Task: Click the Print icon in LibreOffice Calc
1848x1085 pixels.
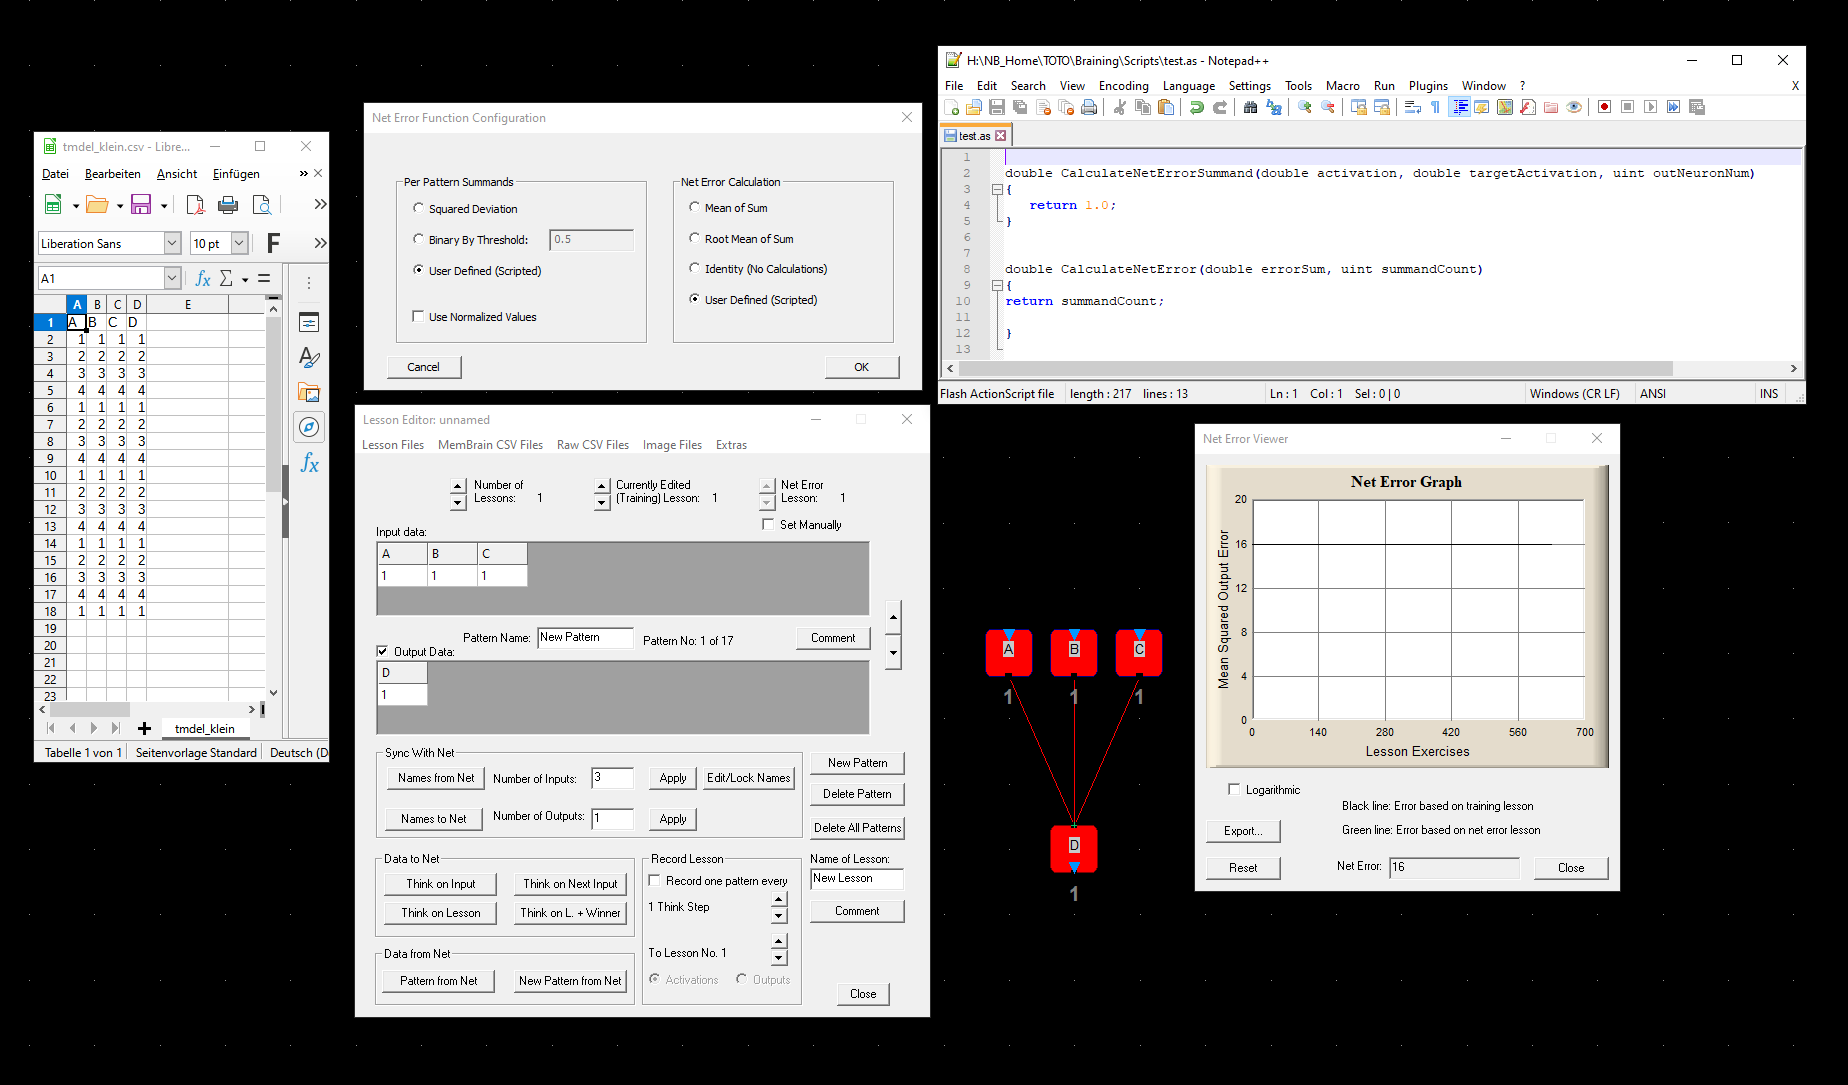Action: [x=228, y=205]
